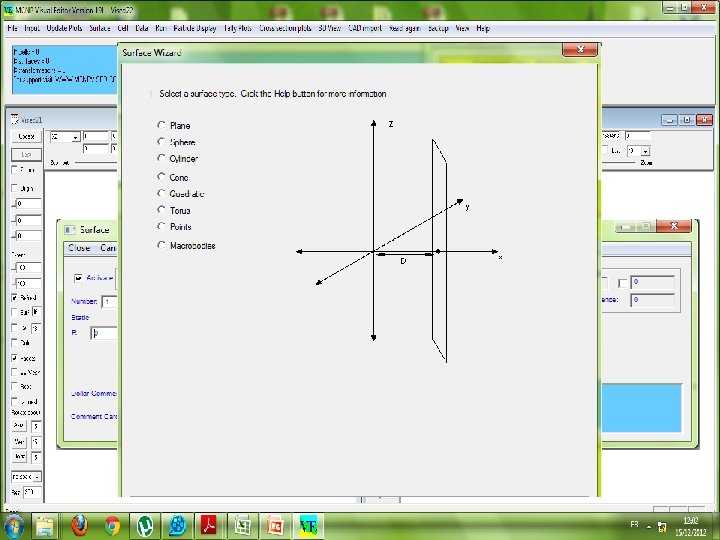The height and width of the screenshot is (540, 720).
Task: Close the Surface window with the red X
Action: click(x=674, y=225)
